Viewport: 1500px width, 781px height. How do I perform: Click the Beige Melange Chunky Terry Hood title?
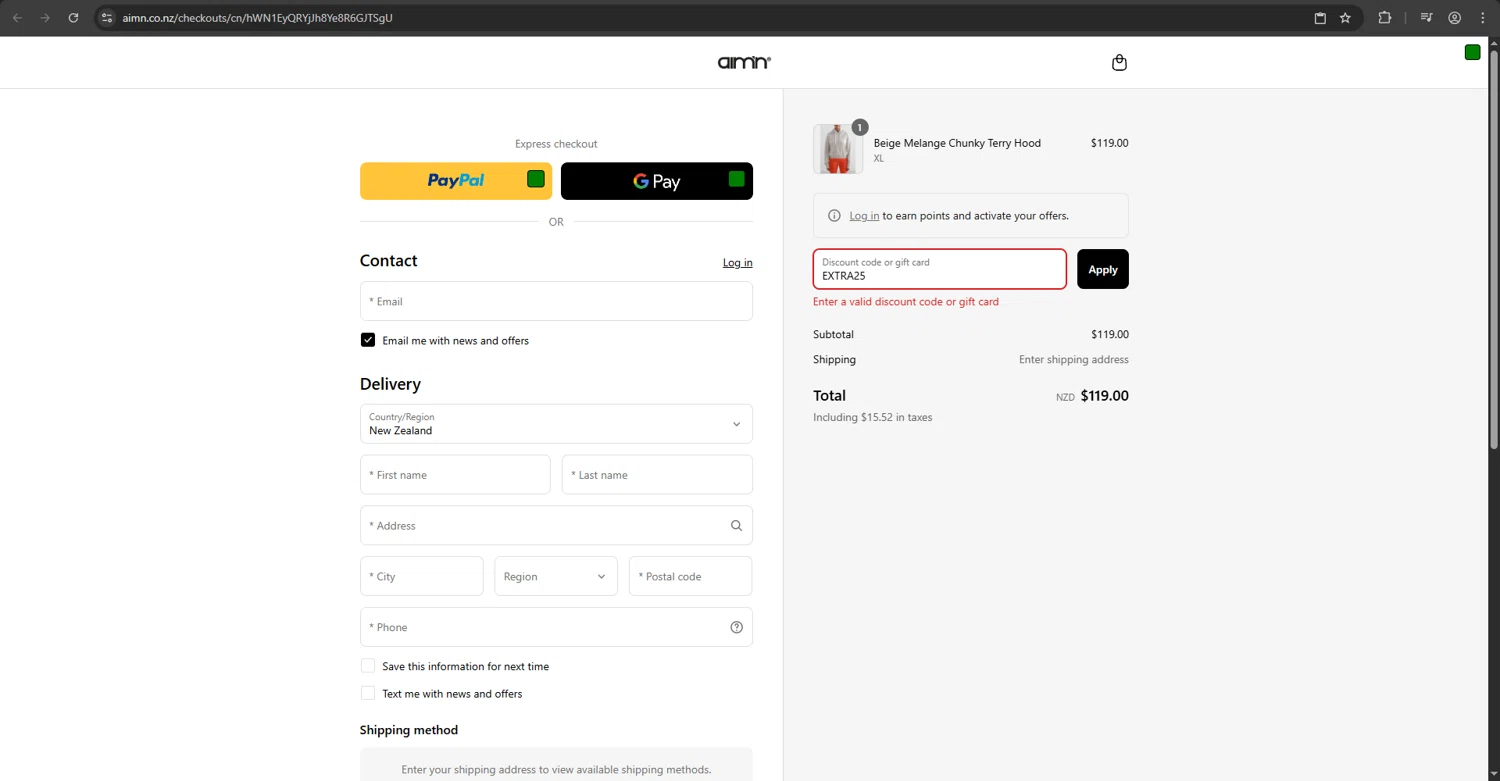(x=957, y=143)
